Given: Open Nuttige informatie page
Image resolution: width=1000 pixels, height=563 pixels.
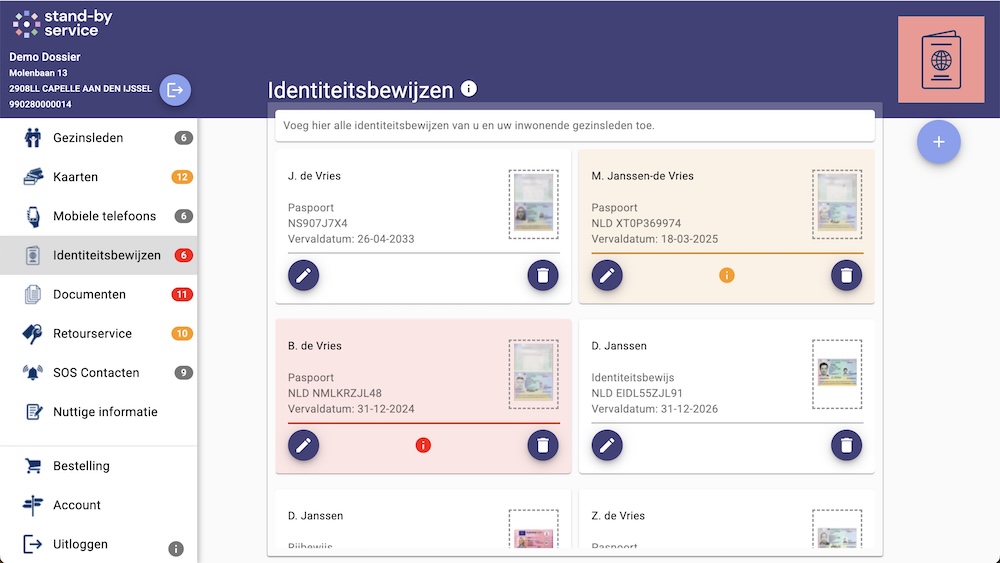Looking at the screenshot, I should click(x=99, y=412).
